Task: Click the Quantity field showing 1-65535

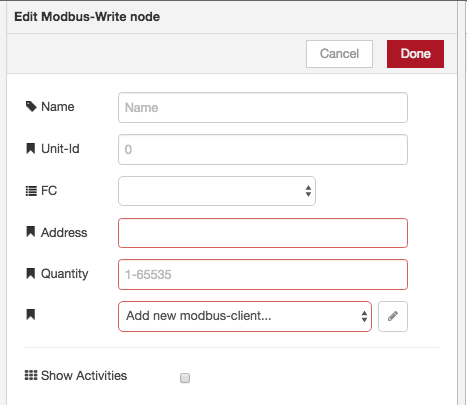Action: pyautogui.click(x=263, y=275)
